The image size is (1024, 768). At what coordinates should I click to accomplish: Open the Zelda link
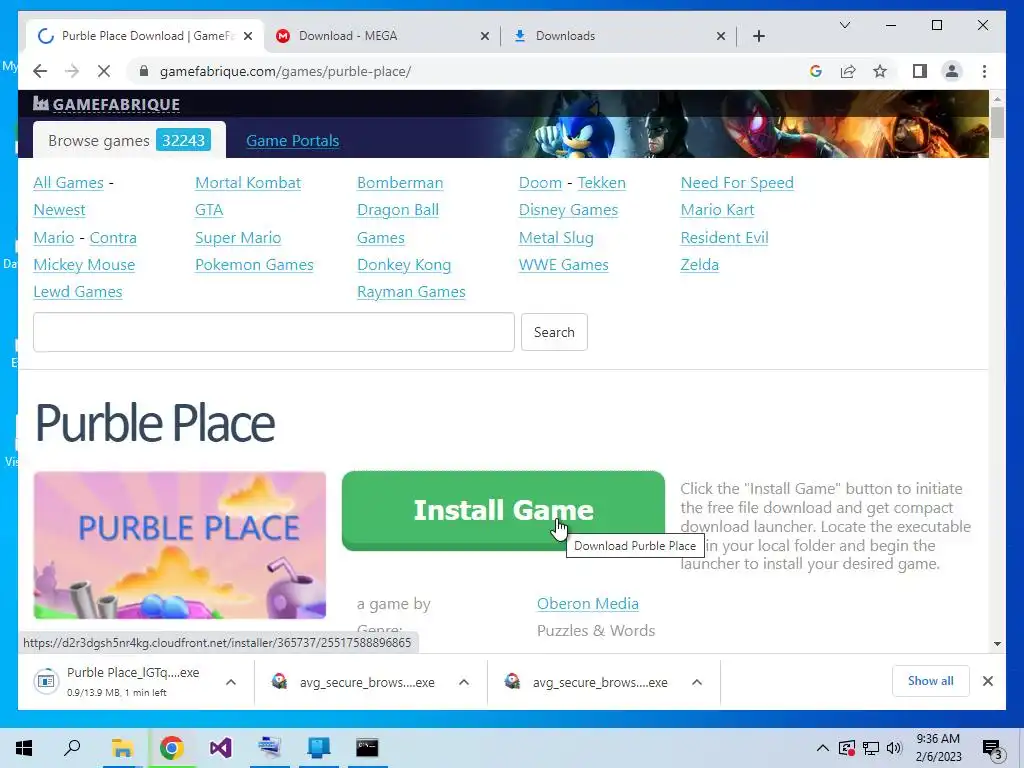click(x=699, y=264)
